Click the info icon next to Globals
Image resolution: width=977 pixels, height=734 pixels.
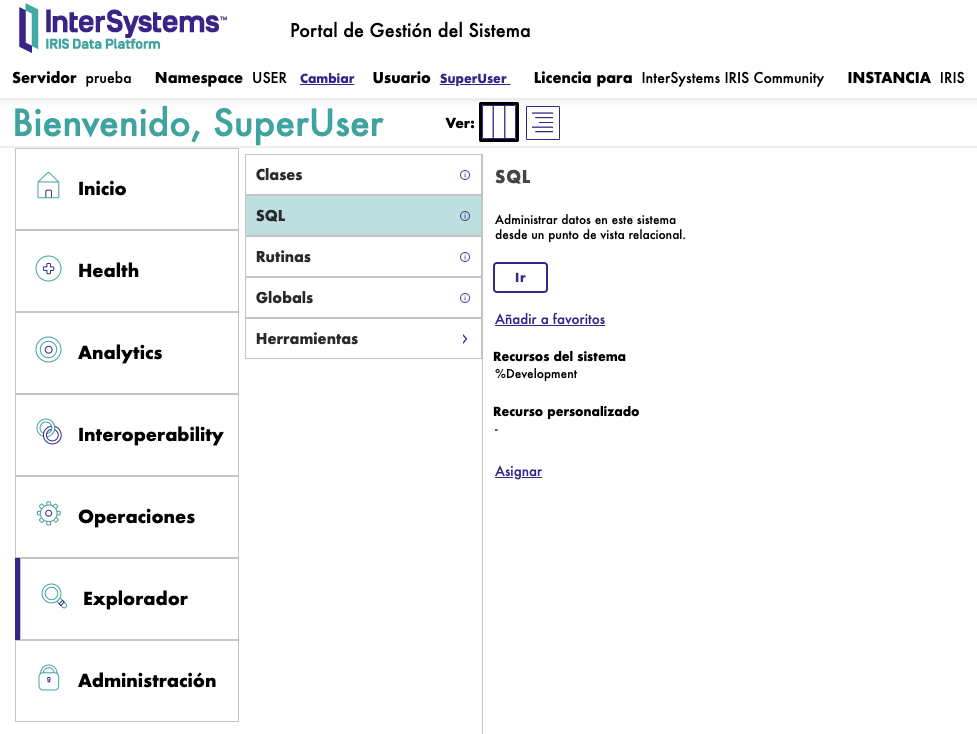coord(465,298)
